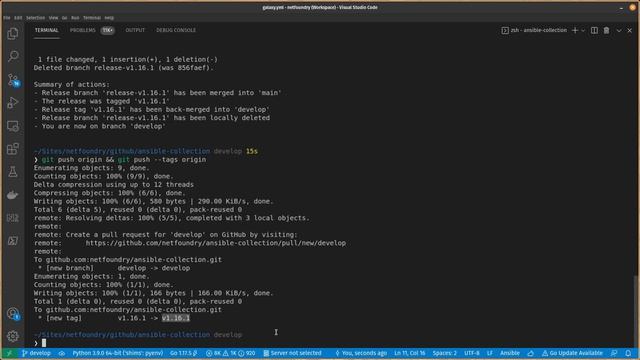Open the Testing flask view
This screenshot has width=640, height=360.
tap(13, 172)
